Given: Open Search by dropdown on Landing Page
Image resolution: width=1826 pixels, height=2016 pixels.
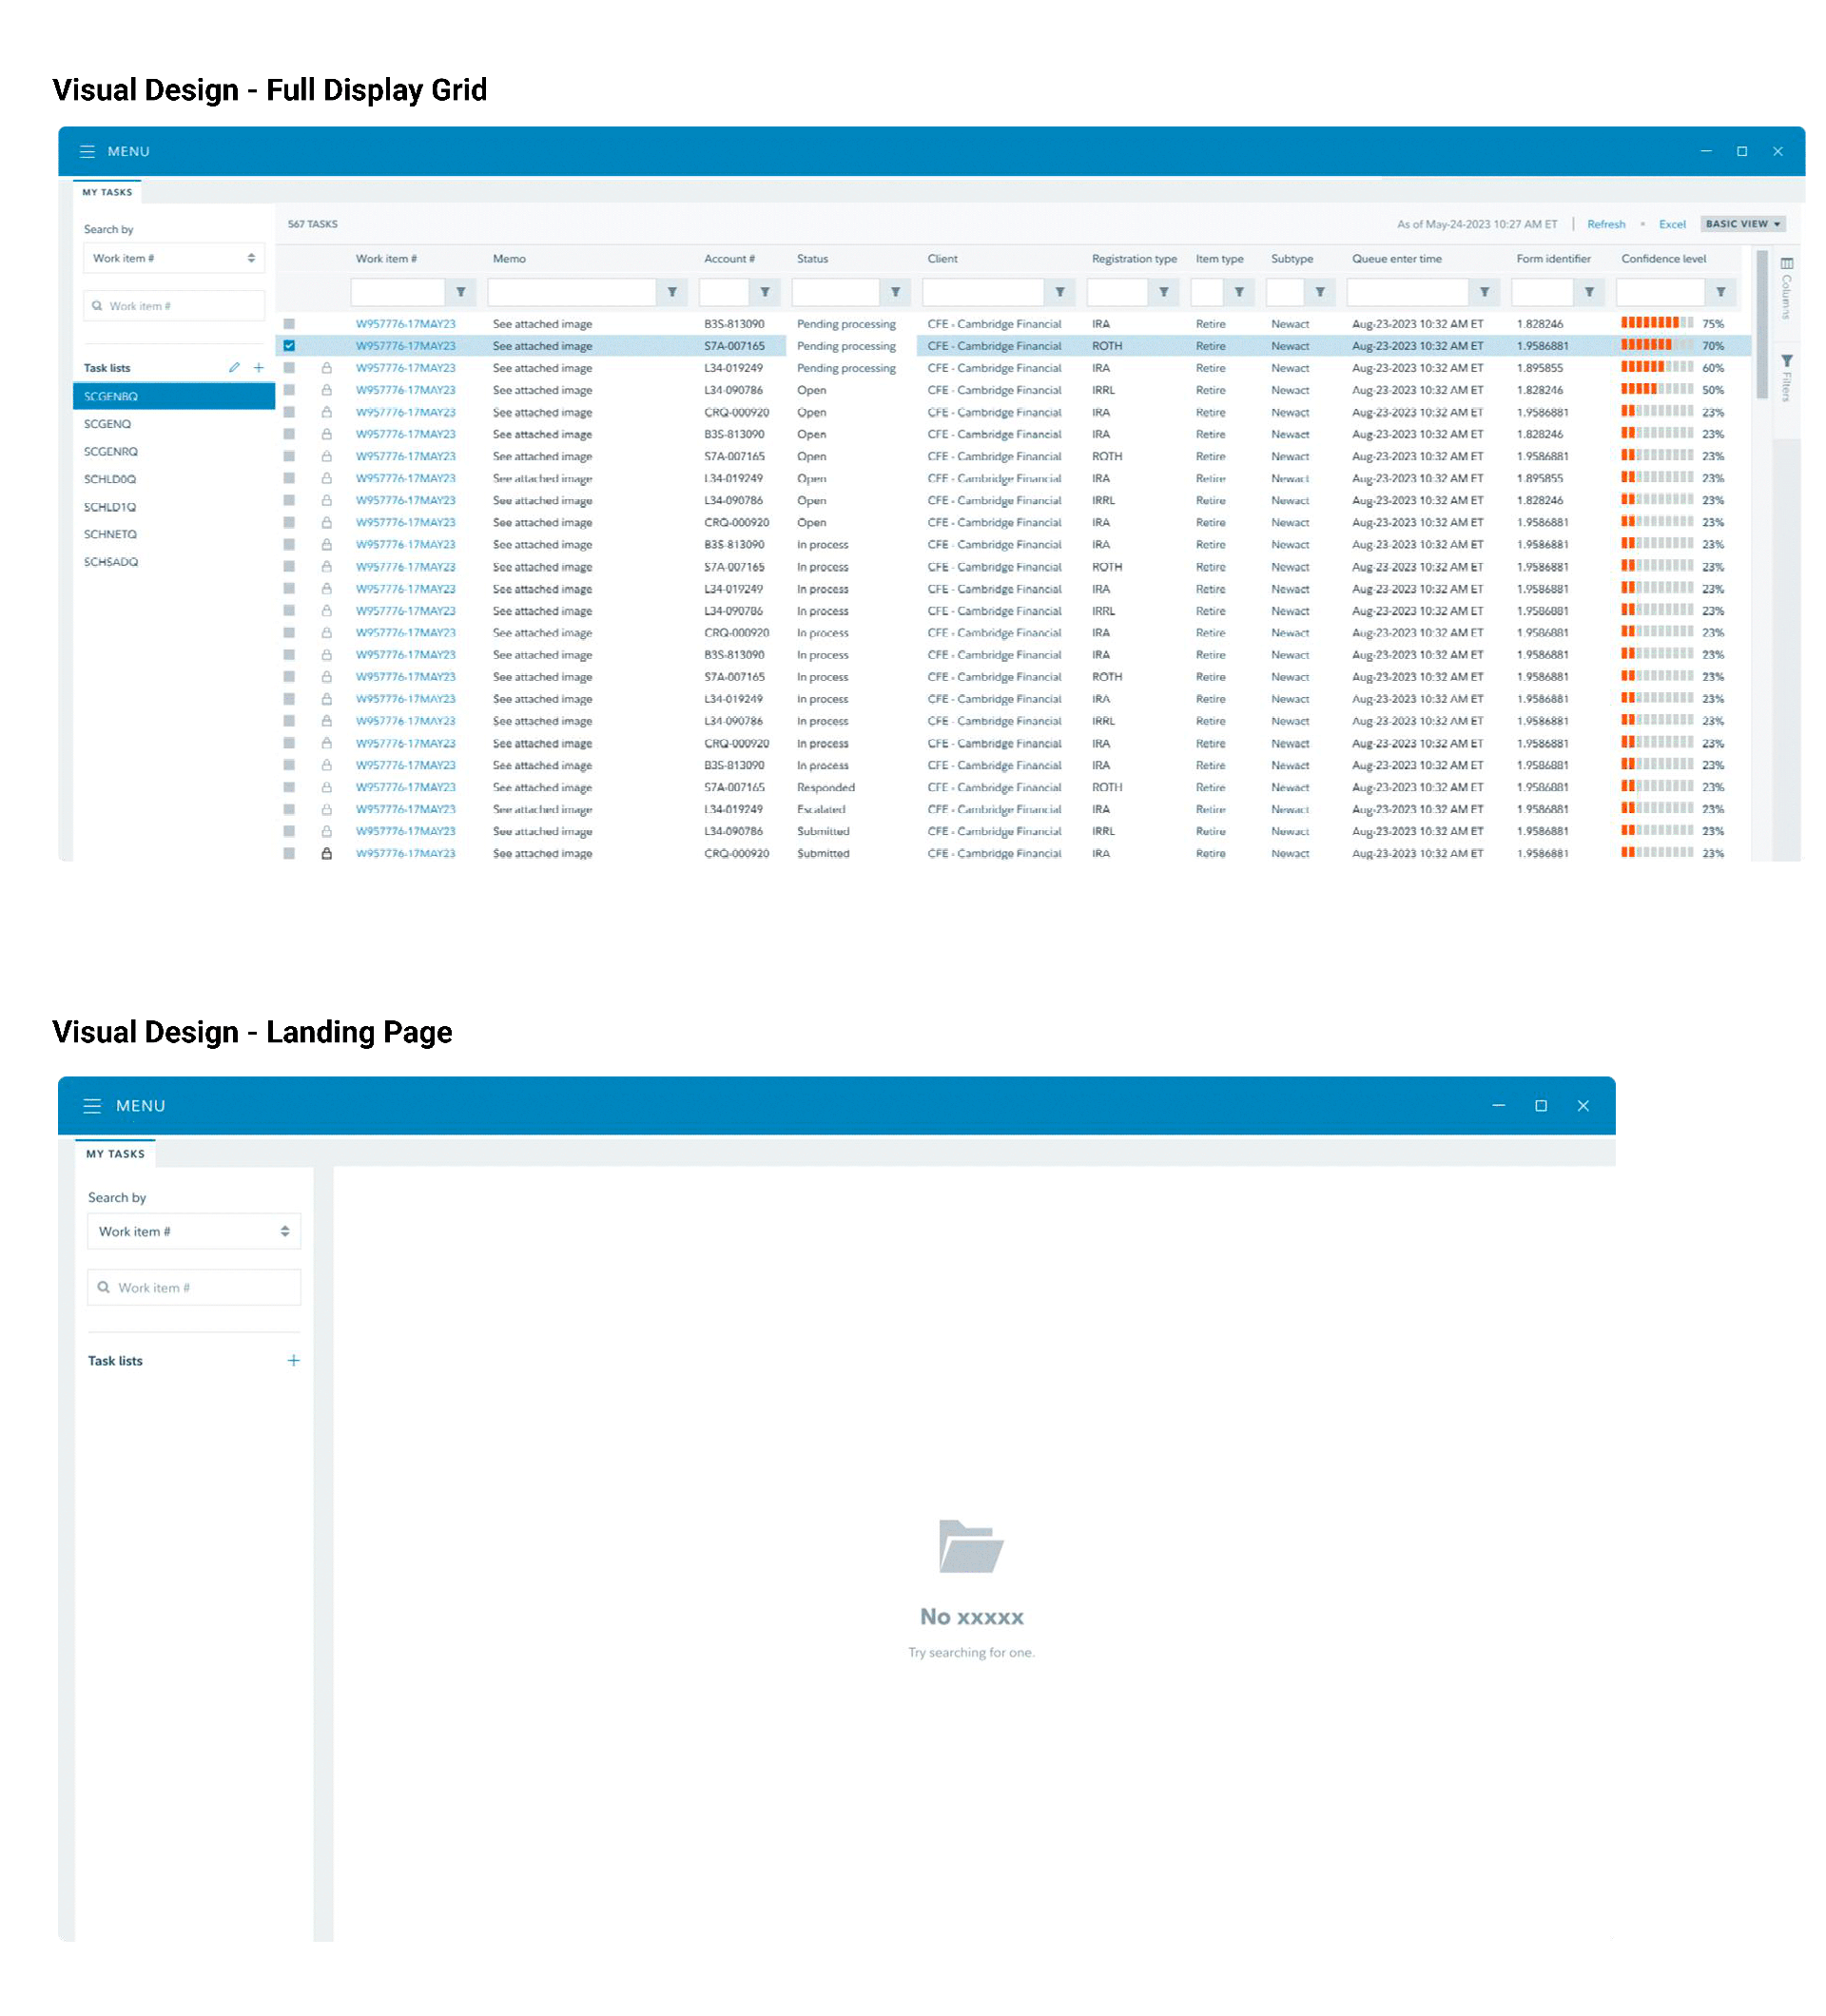Looking at the screenshot, I should pyautogui.click(x=194, y=1233).
